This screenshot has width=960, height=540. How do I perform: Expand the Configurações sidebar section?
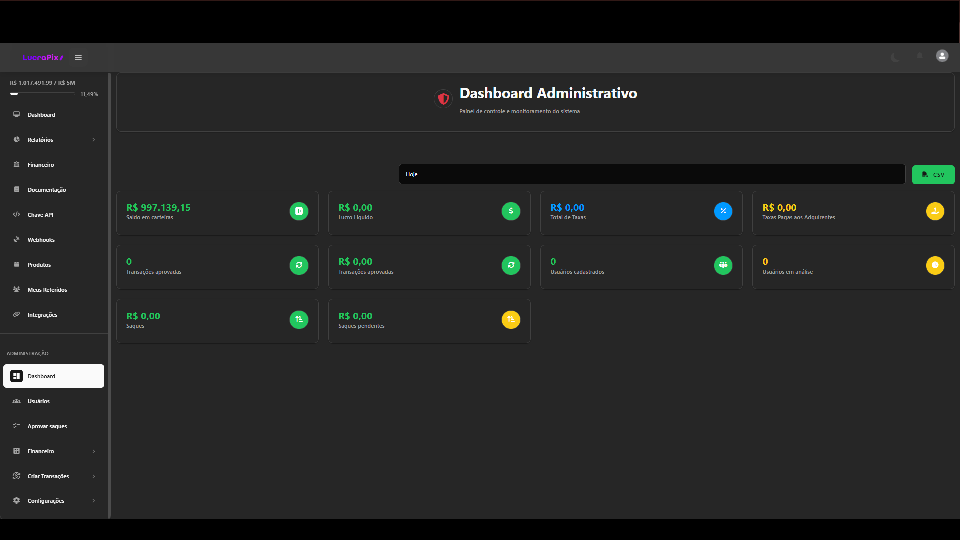(x=94, y=501)
